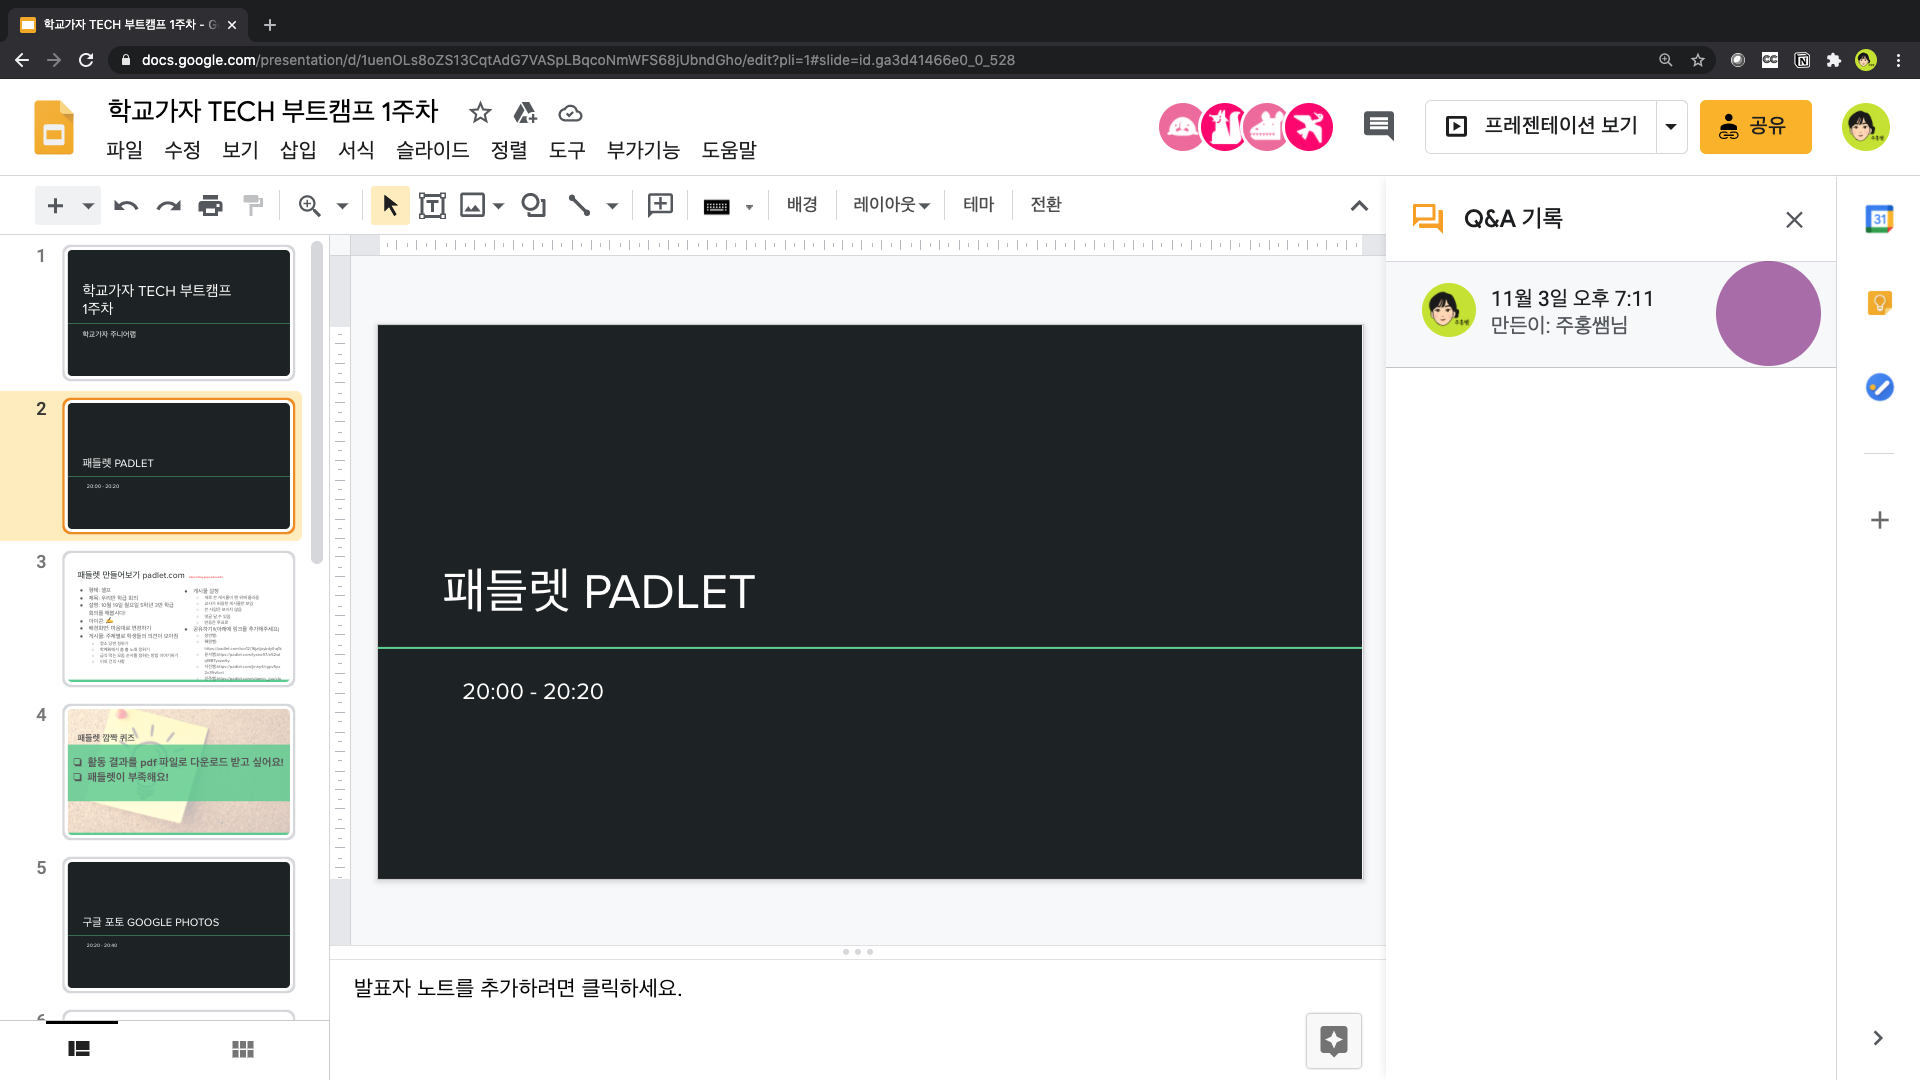
Task: Switch to filmstrip view
Action: coord(79,1049)
